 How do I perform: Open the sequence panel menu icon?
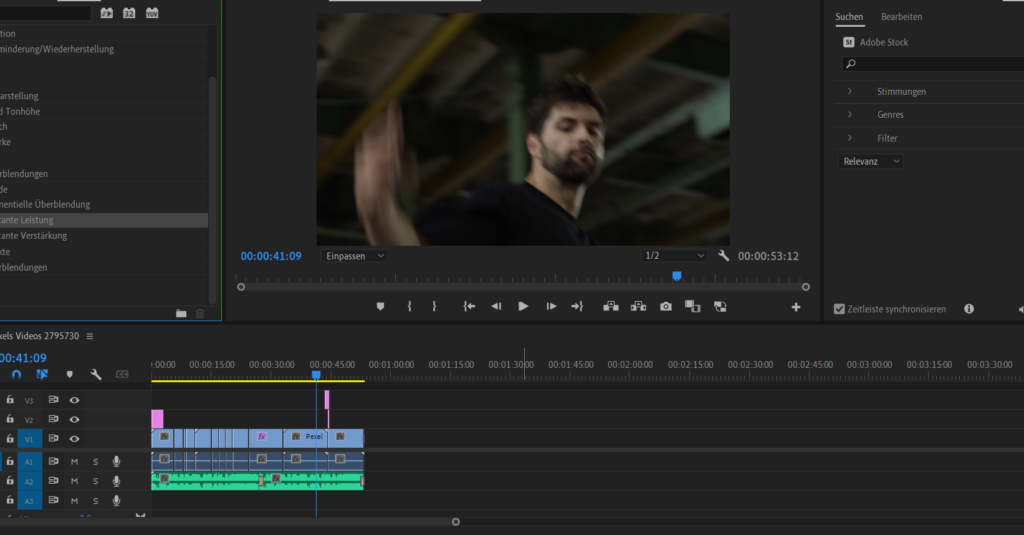click(x=89, y=336)
